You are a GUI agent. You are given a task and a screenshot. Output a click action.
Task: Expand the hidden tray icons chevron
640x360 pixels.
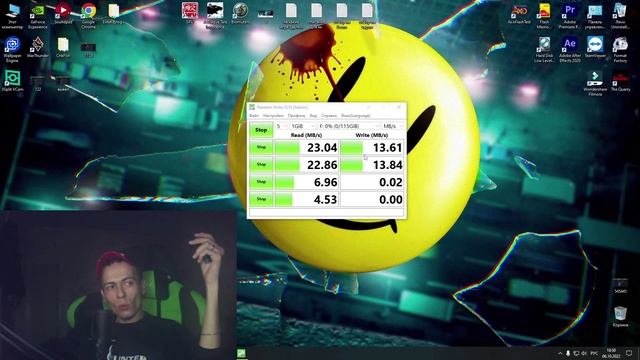[x=560, y=353]
